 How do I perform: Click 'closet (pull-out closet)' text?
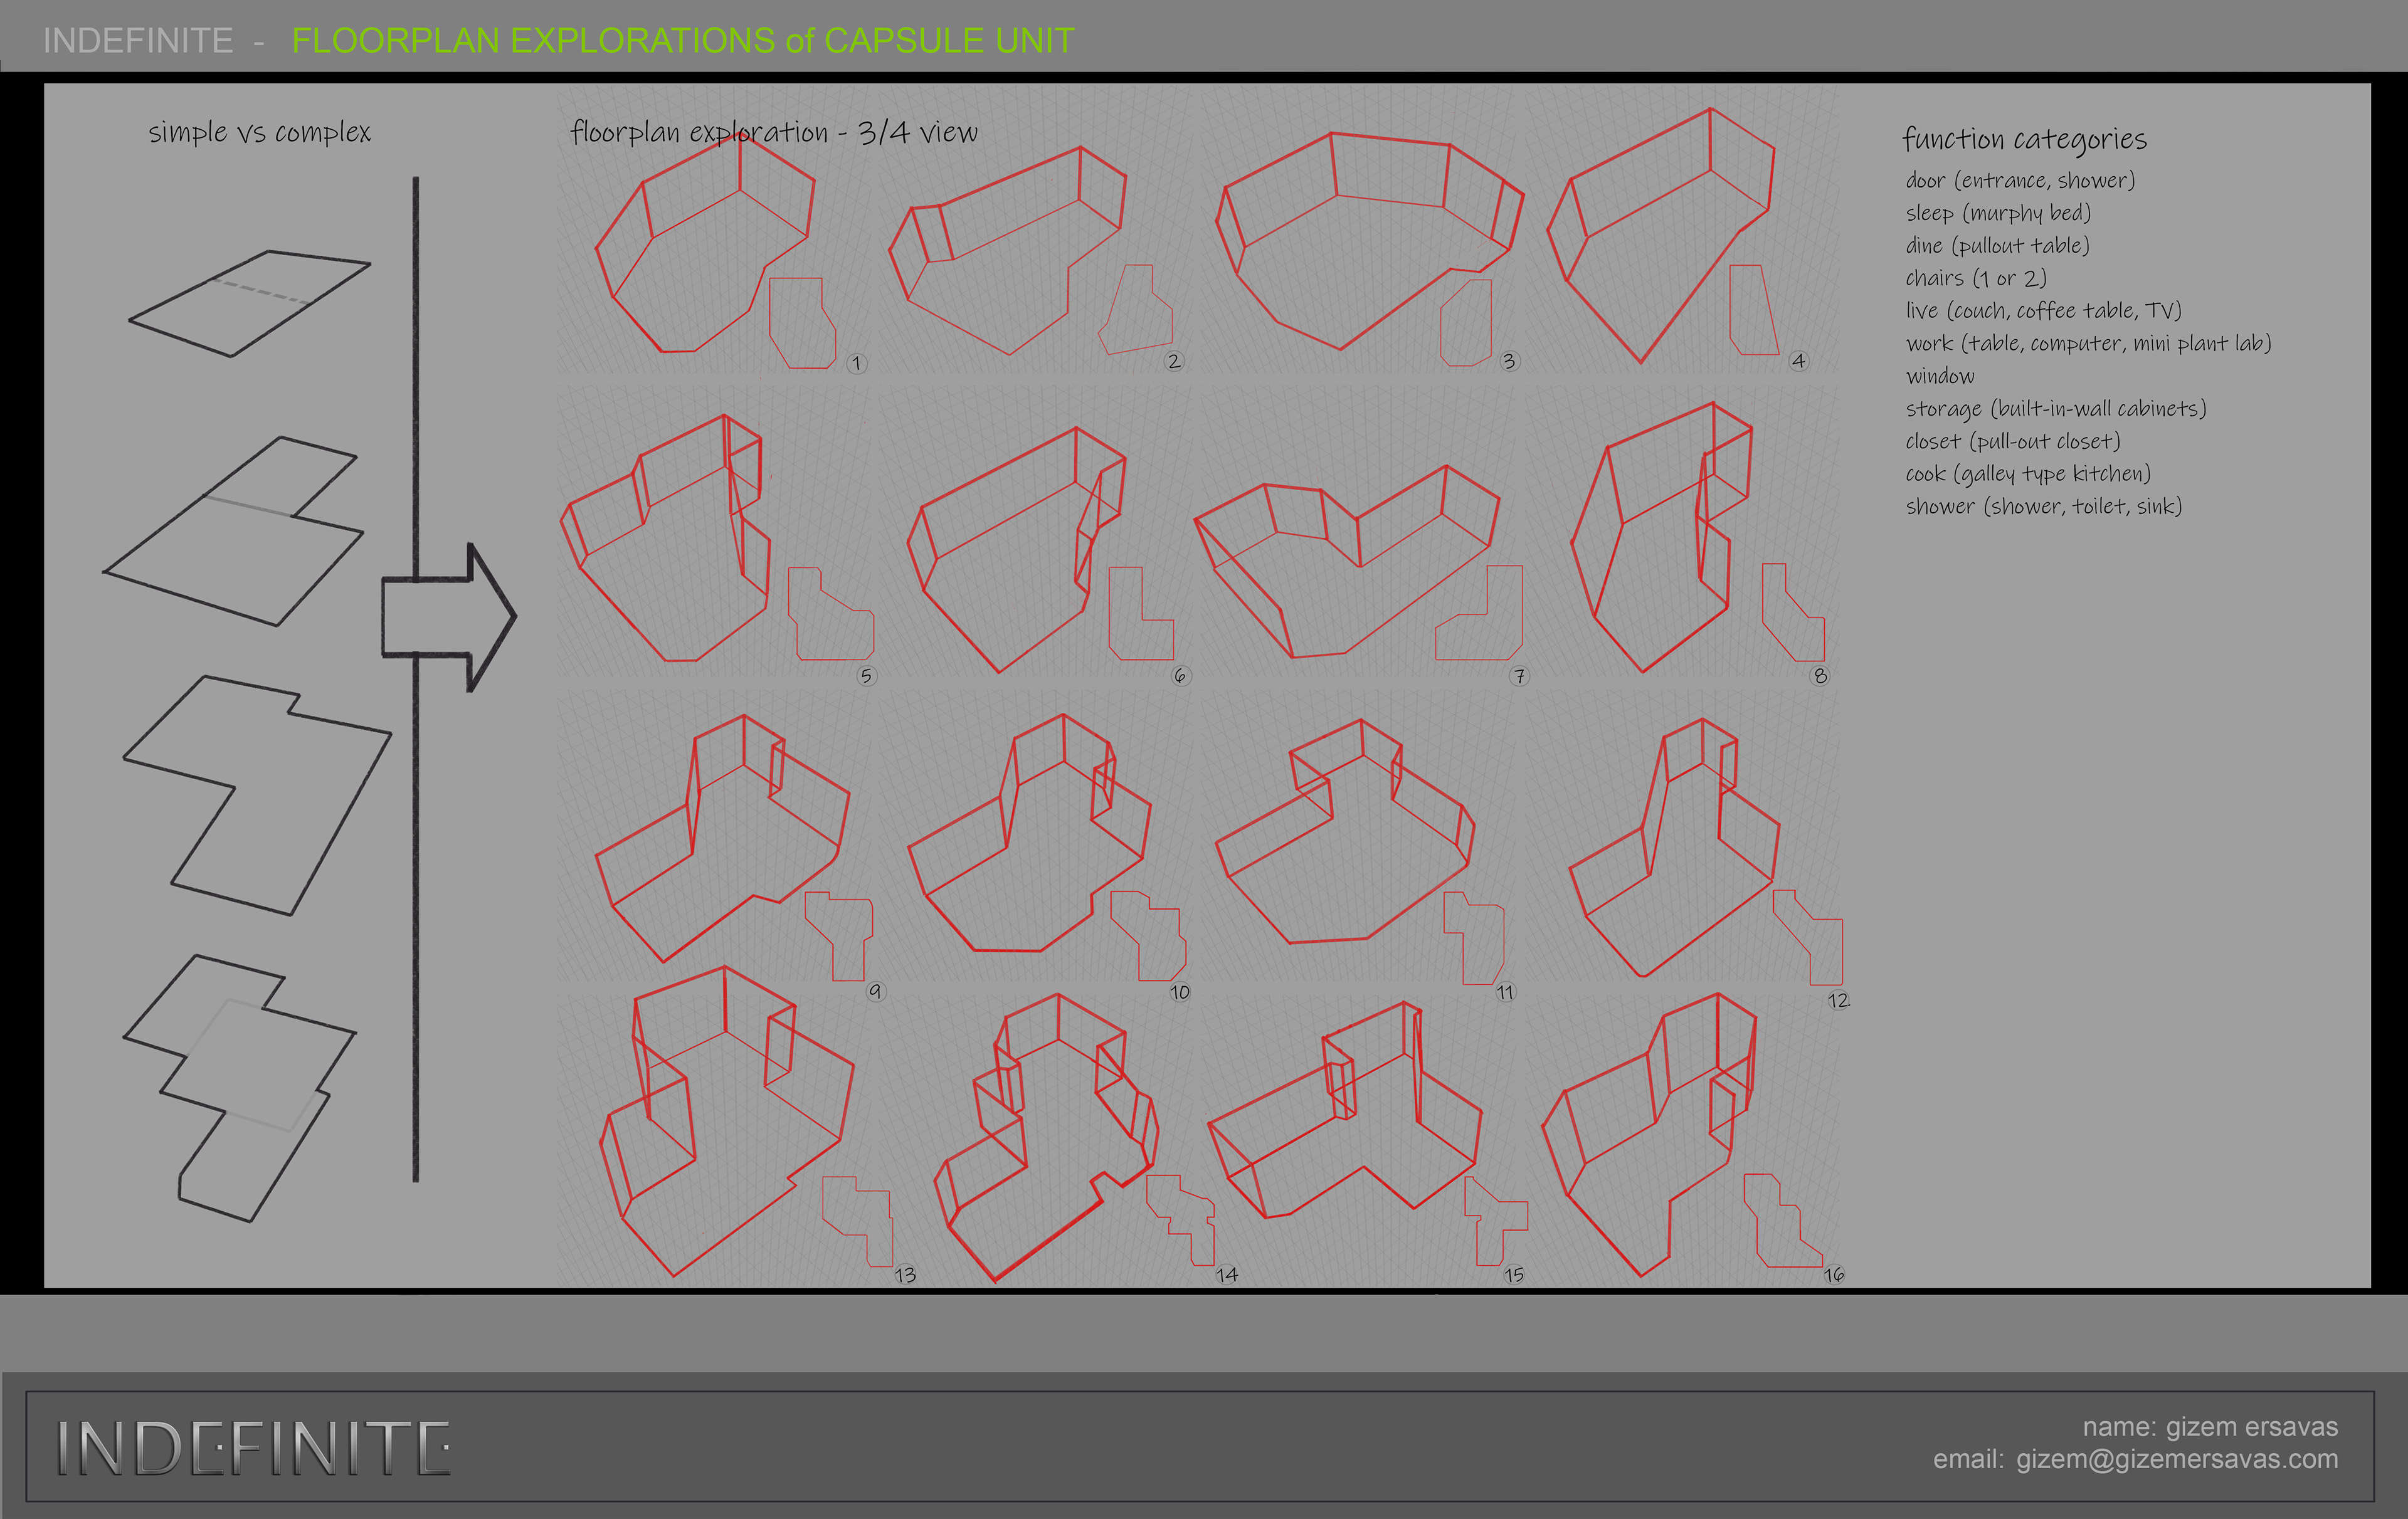click(2012, 441)
